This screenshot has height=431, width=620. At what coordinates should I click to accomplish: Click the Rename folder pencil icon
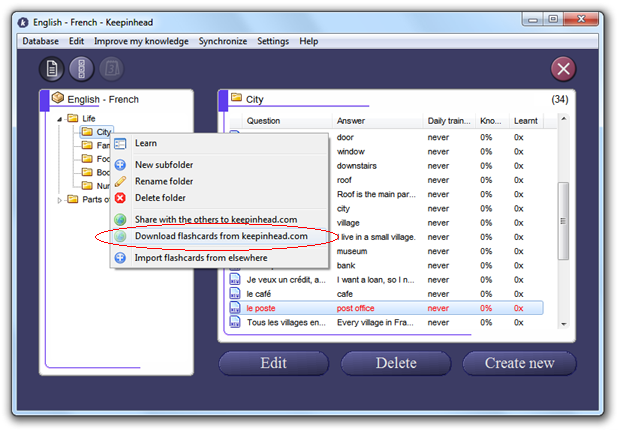(120, 181)
